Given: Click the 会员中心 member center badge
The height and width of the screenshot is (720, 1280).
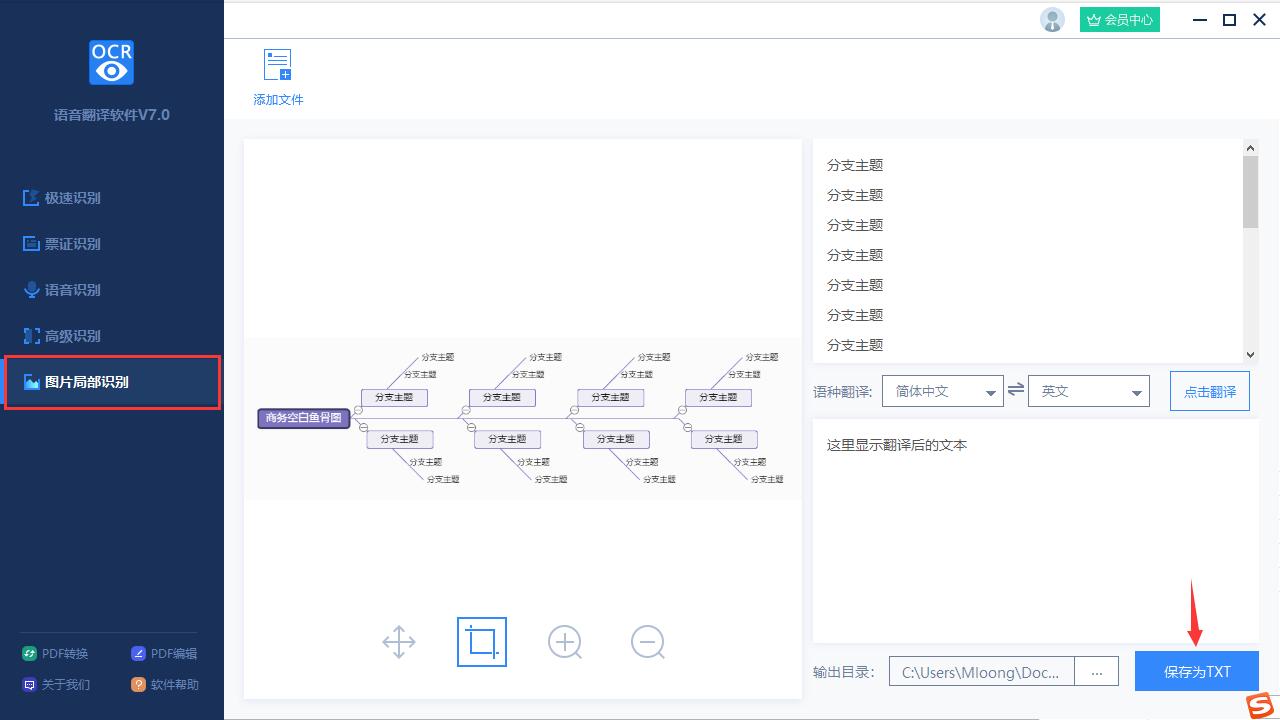Looking at the screenshot, I should click(x=1119, y=19).
